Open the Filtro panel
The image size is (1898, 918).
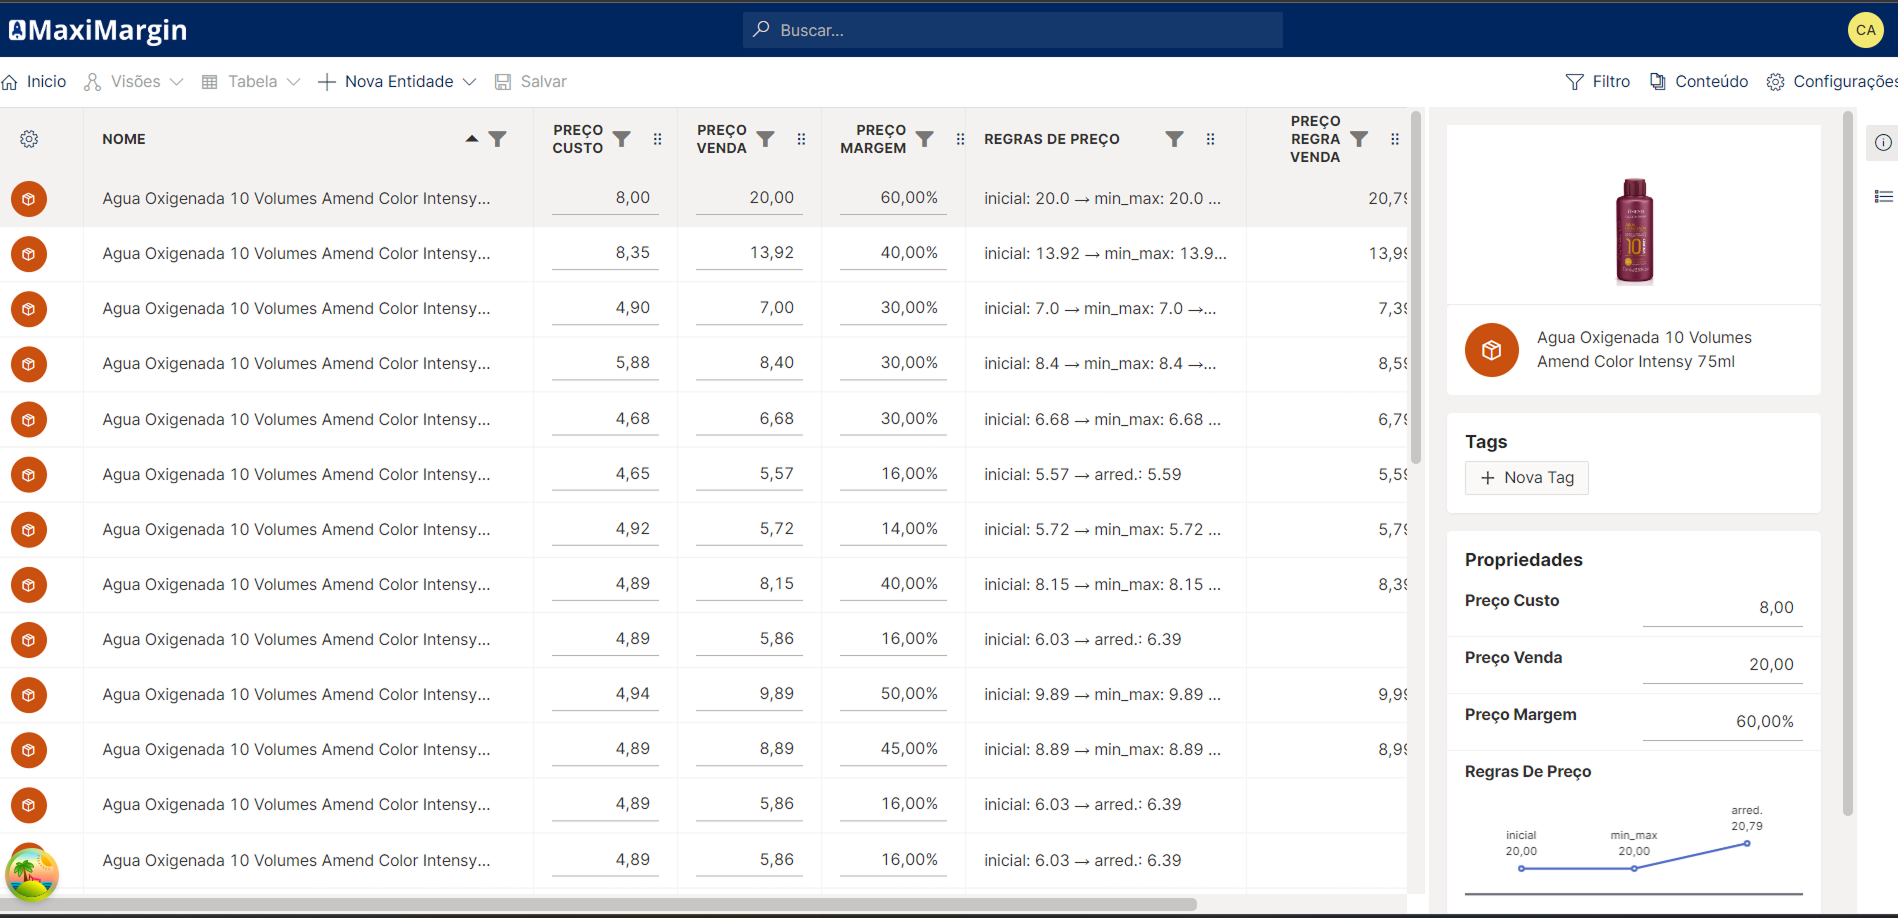1598,82
